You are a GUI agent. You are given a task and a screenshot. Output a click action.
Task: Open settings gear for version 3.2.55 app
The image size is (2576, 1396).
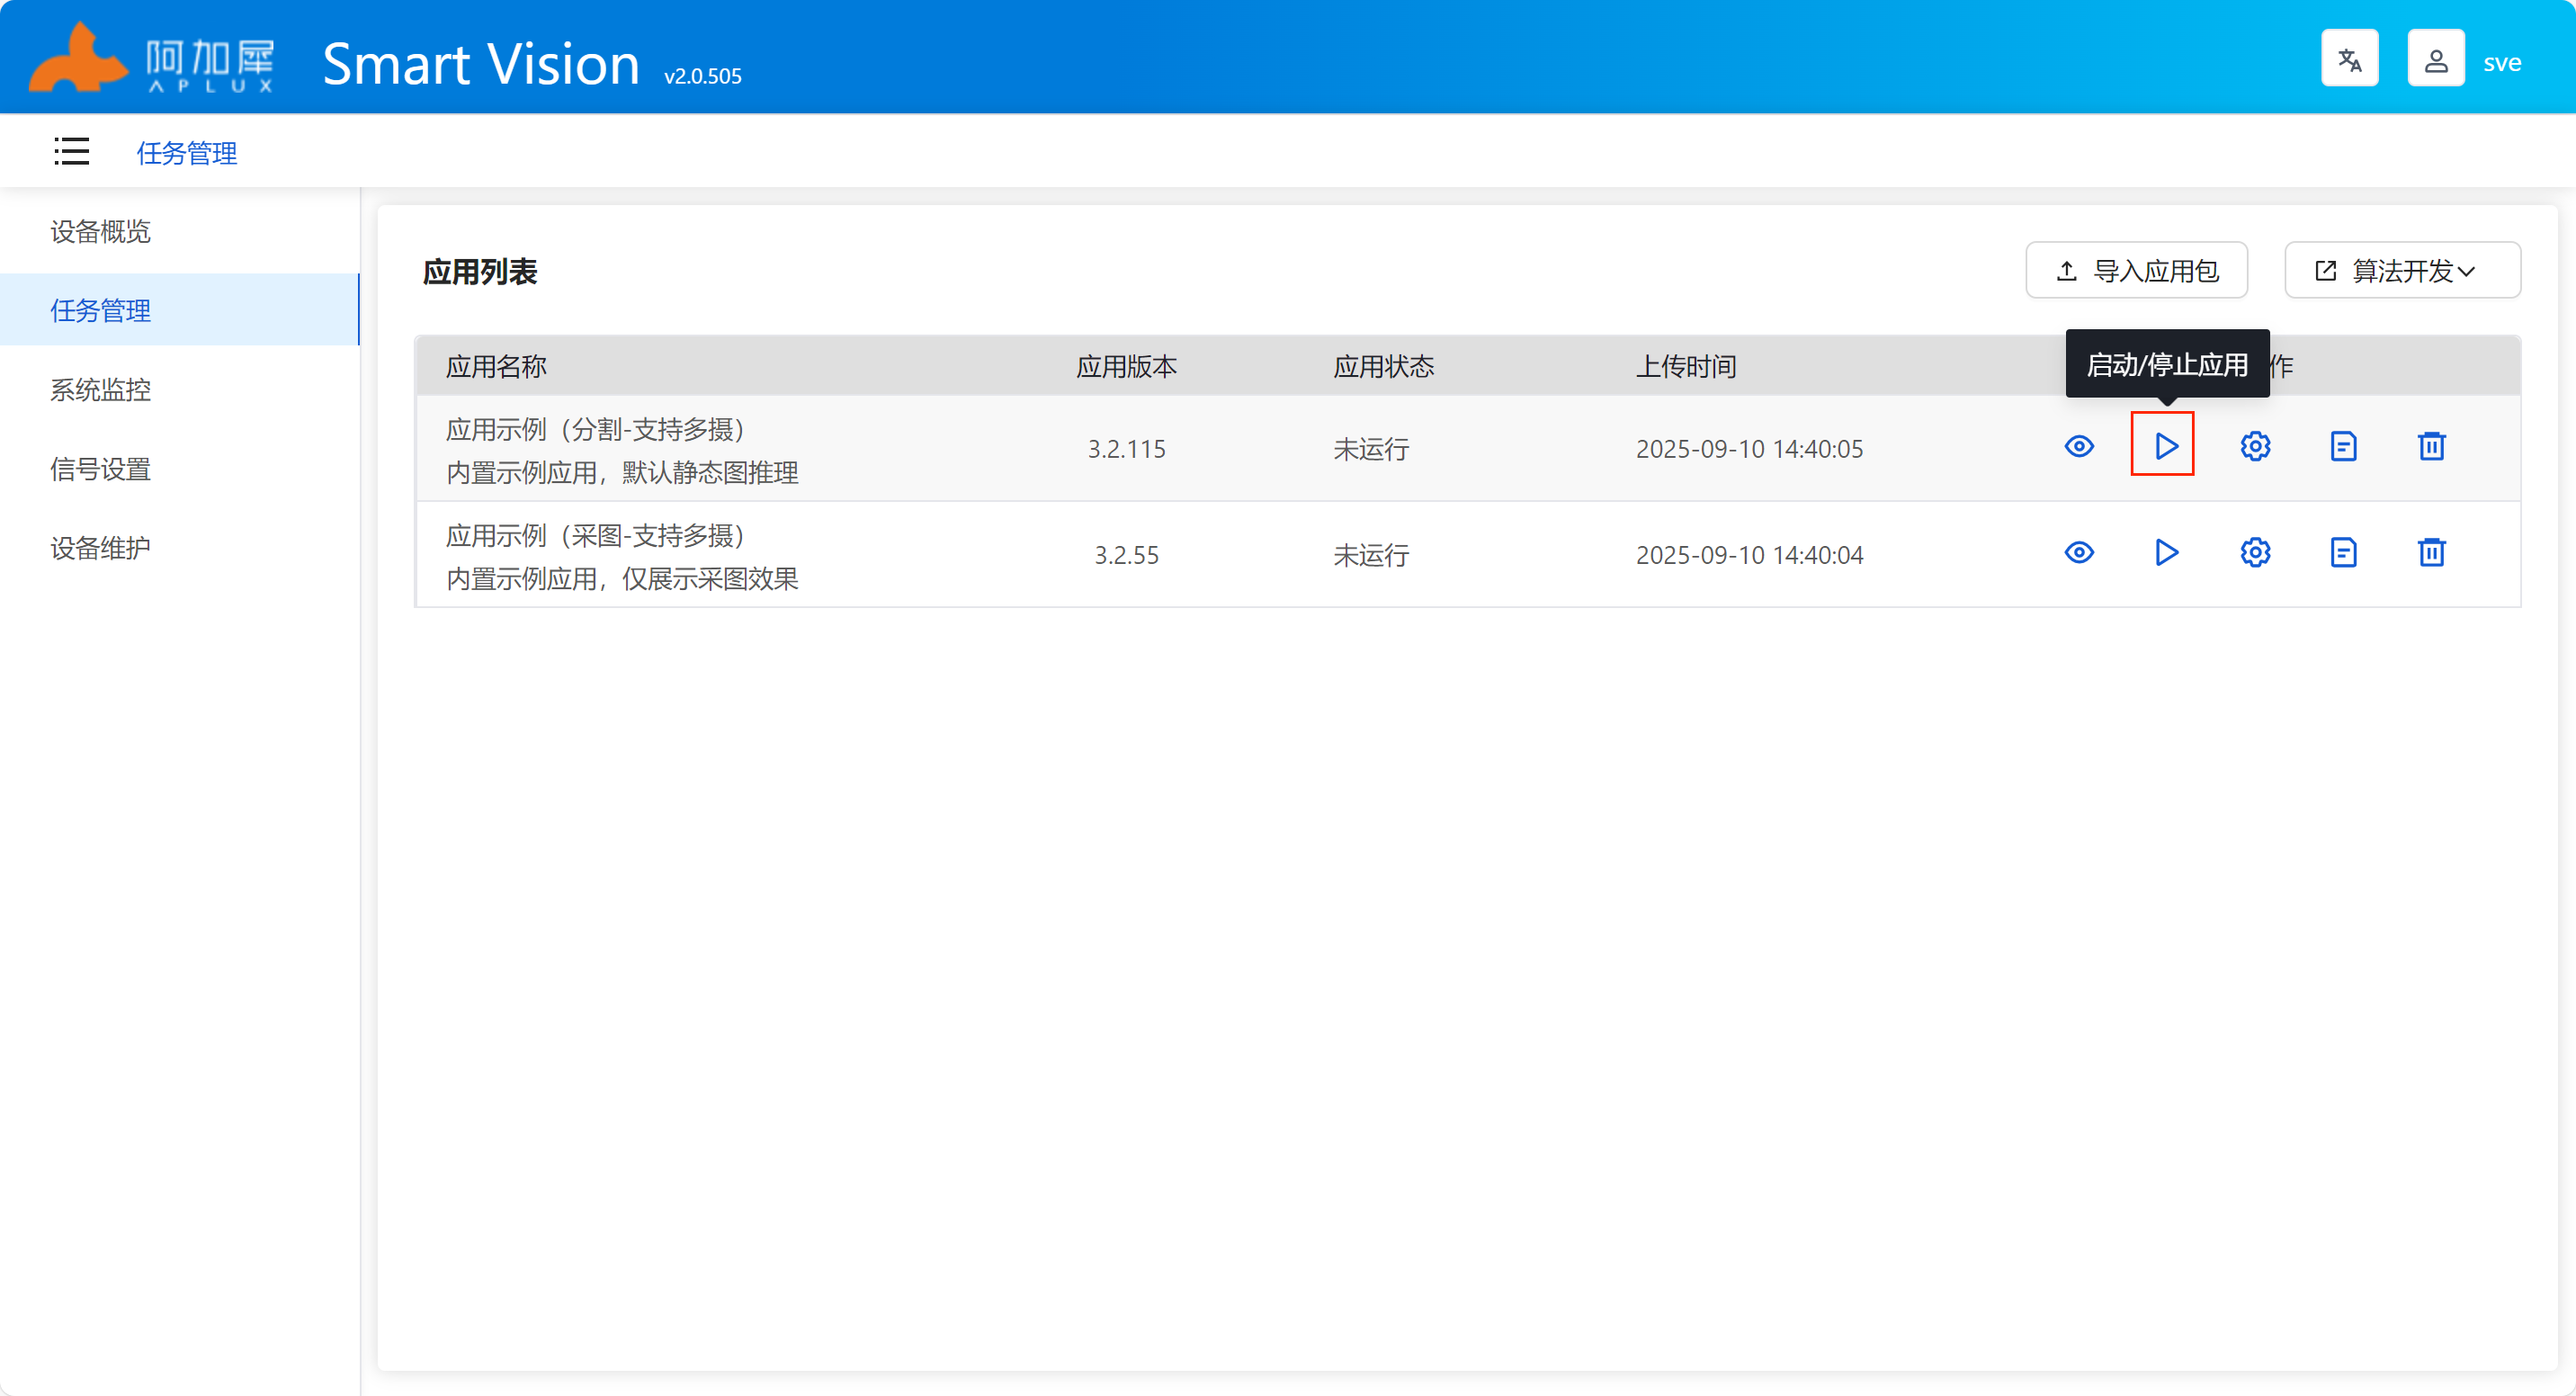point(2255,552)
